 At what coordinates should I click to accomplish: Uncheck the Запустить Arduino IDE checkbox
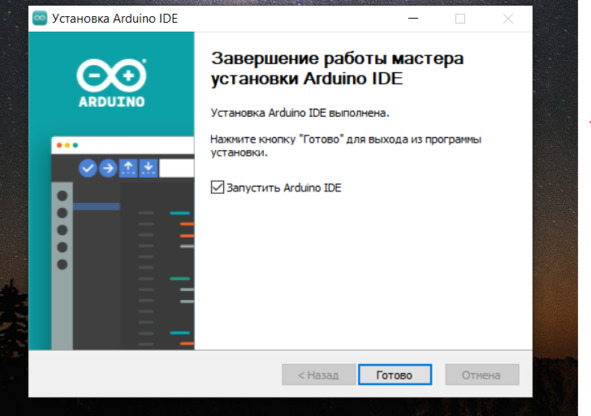[x=217, y=187]
